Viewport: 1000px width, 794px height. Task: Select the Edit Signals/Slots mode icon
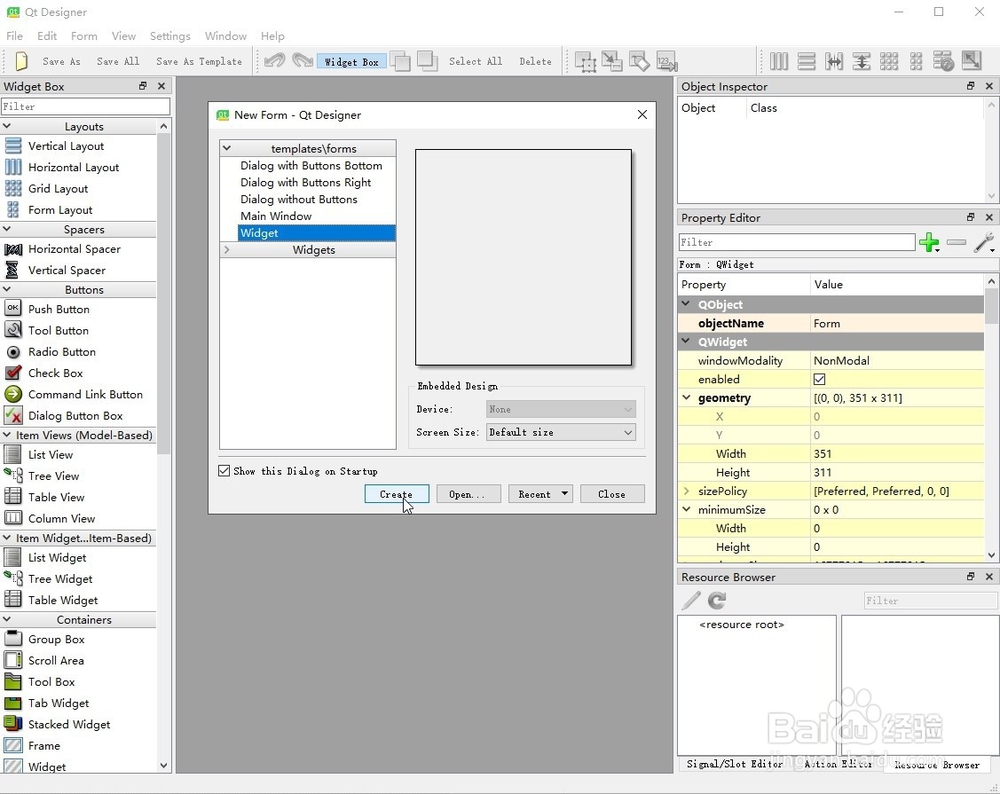[x=612, y=61]
